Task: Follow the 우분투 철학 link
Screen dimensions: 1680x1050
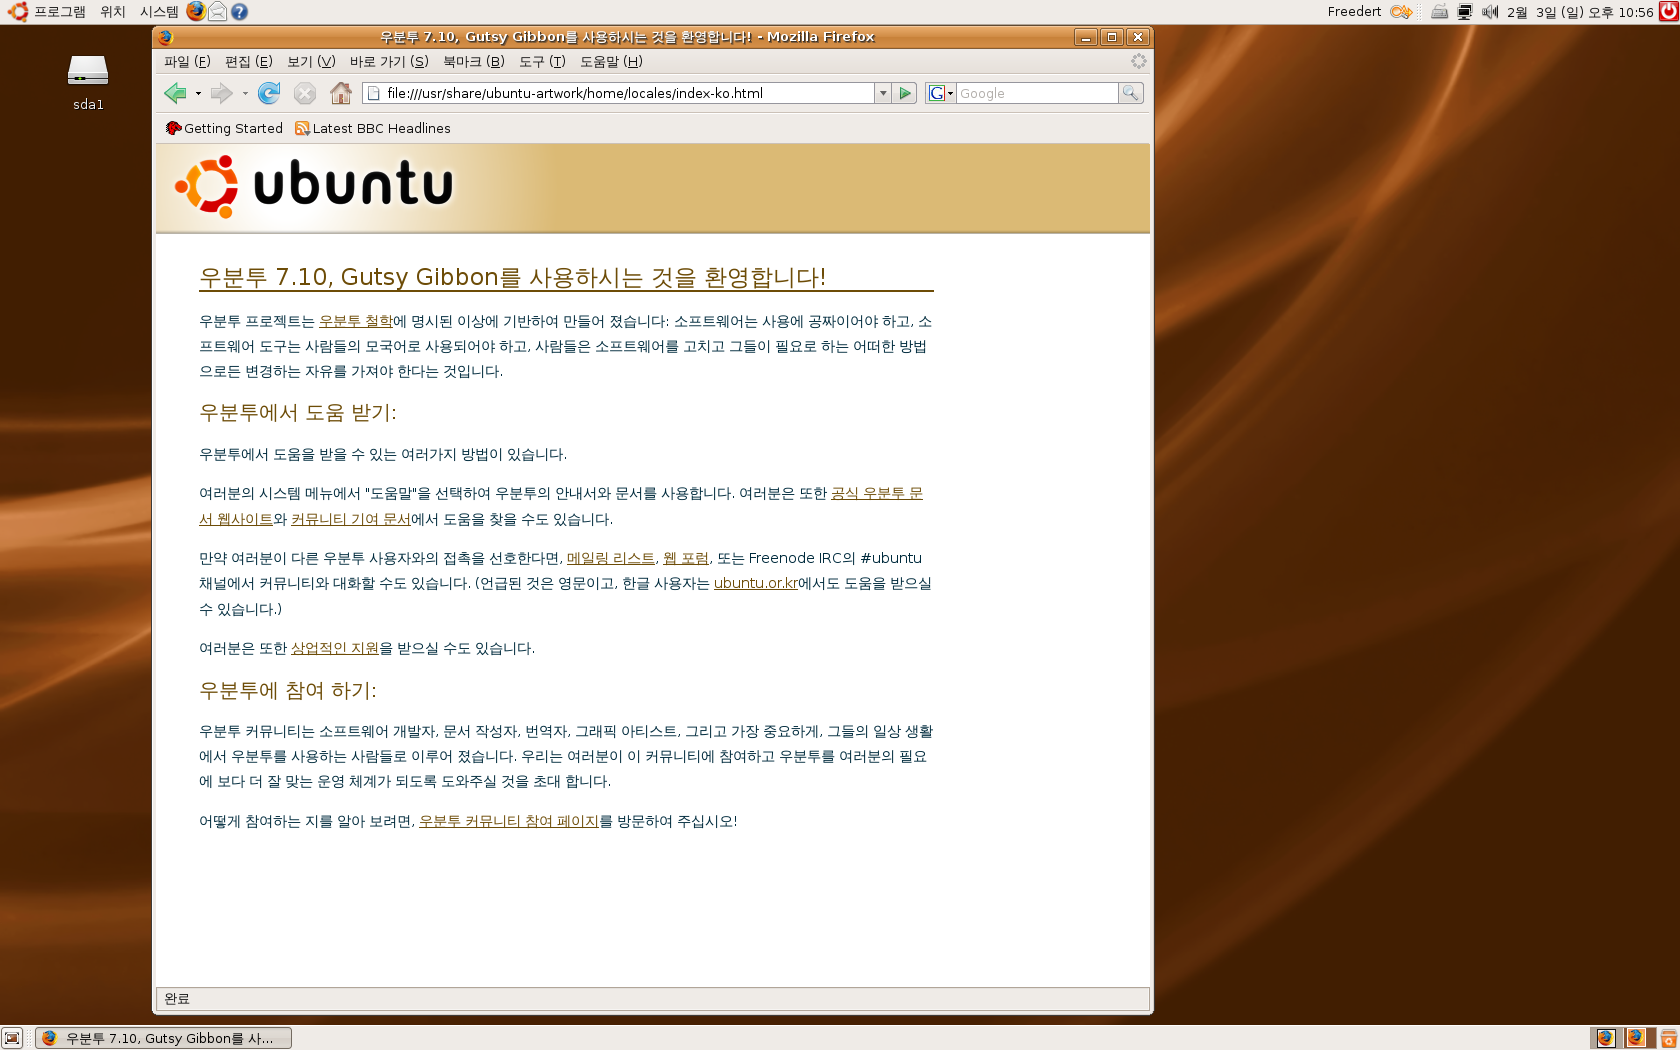Action: point(356,321)
